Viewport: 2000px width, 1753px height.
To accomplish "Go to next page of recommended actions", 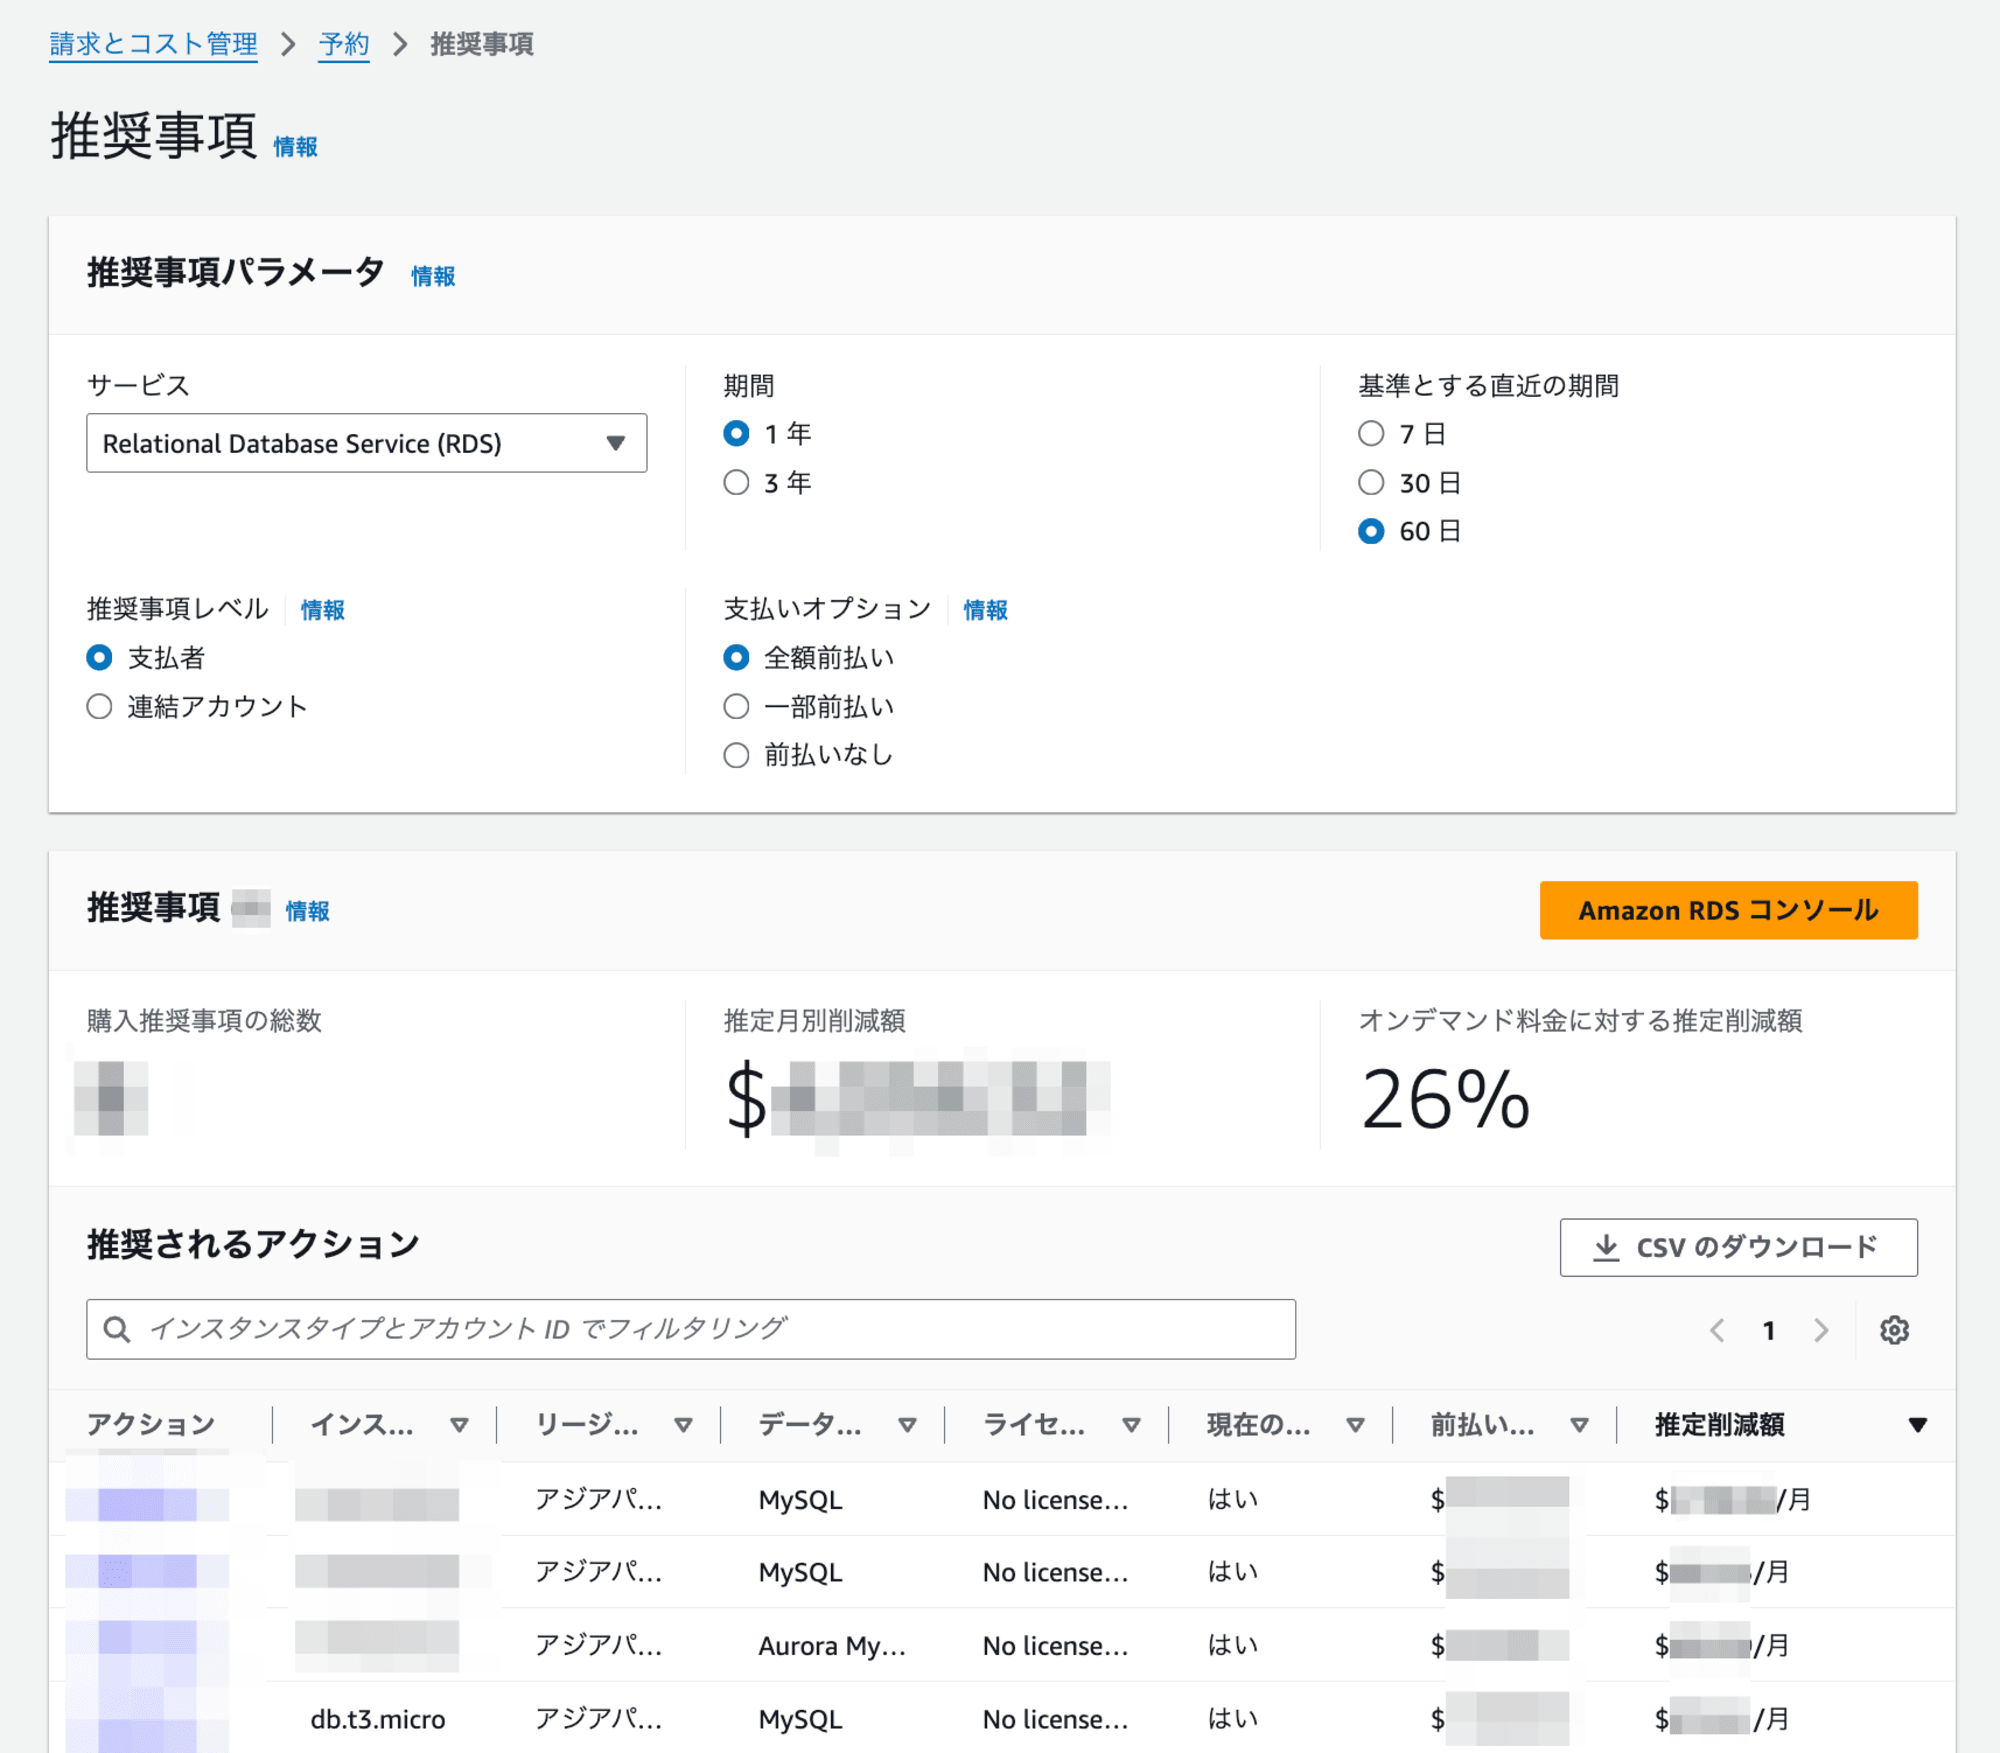I will (1821, 1330).
